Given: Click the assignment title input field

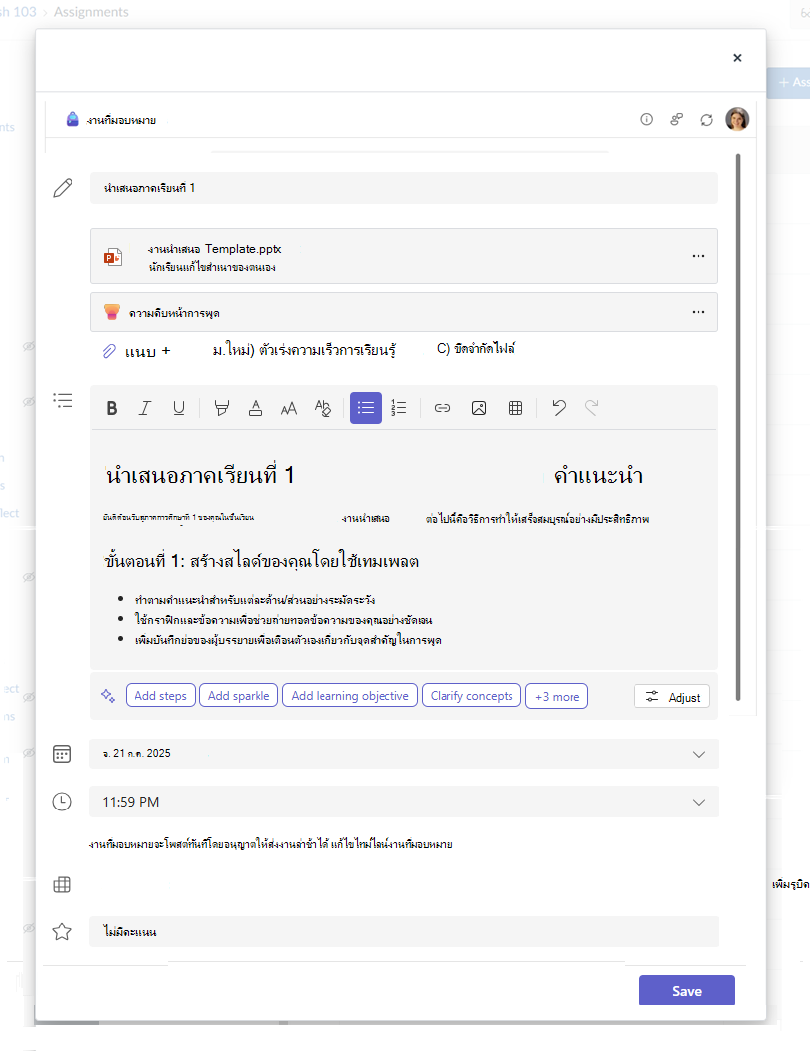Looking at the screenshot, I should pos(404,188).
